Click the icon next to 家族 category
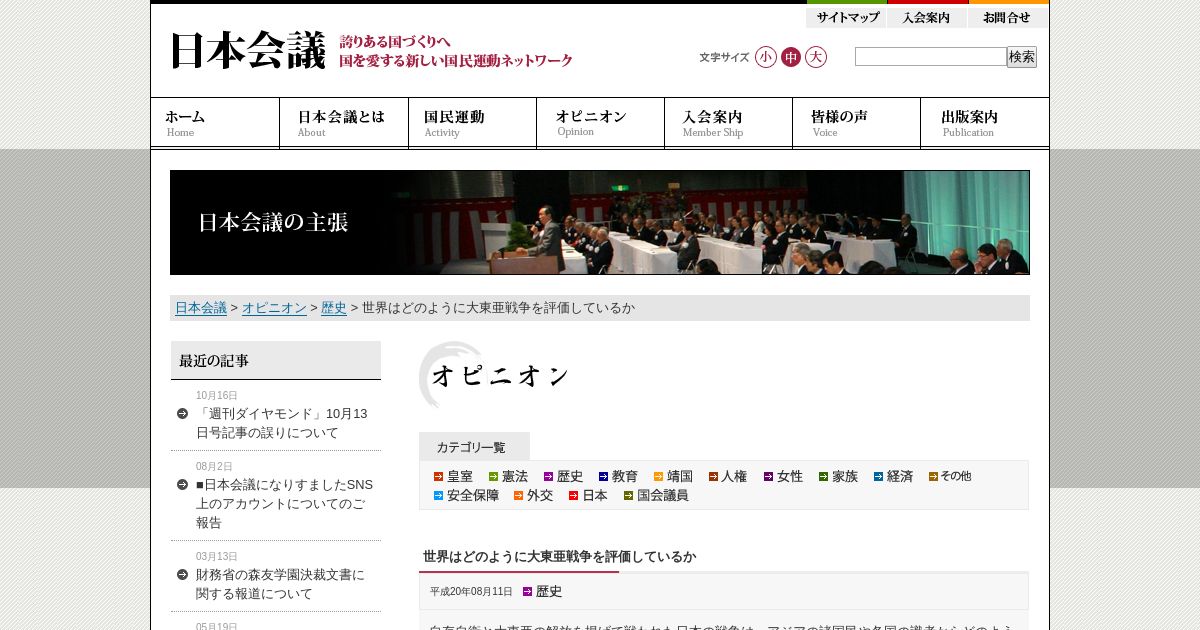1200x630 pixels. 823,477
